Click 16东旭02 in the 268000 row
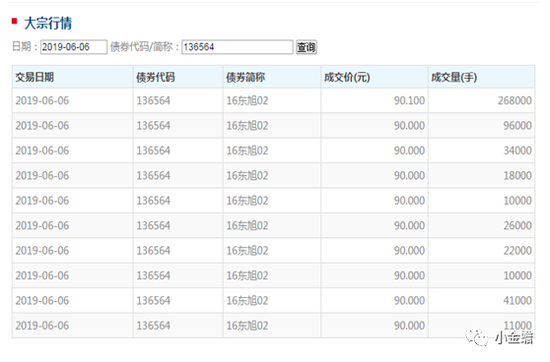The image size is (550, 362). [x=247, y=101]
